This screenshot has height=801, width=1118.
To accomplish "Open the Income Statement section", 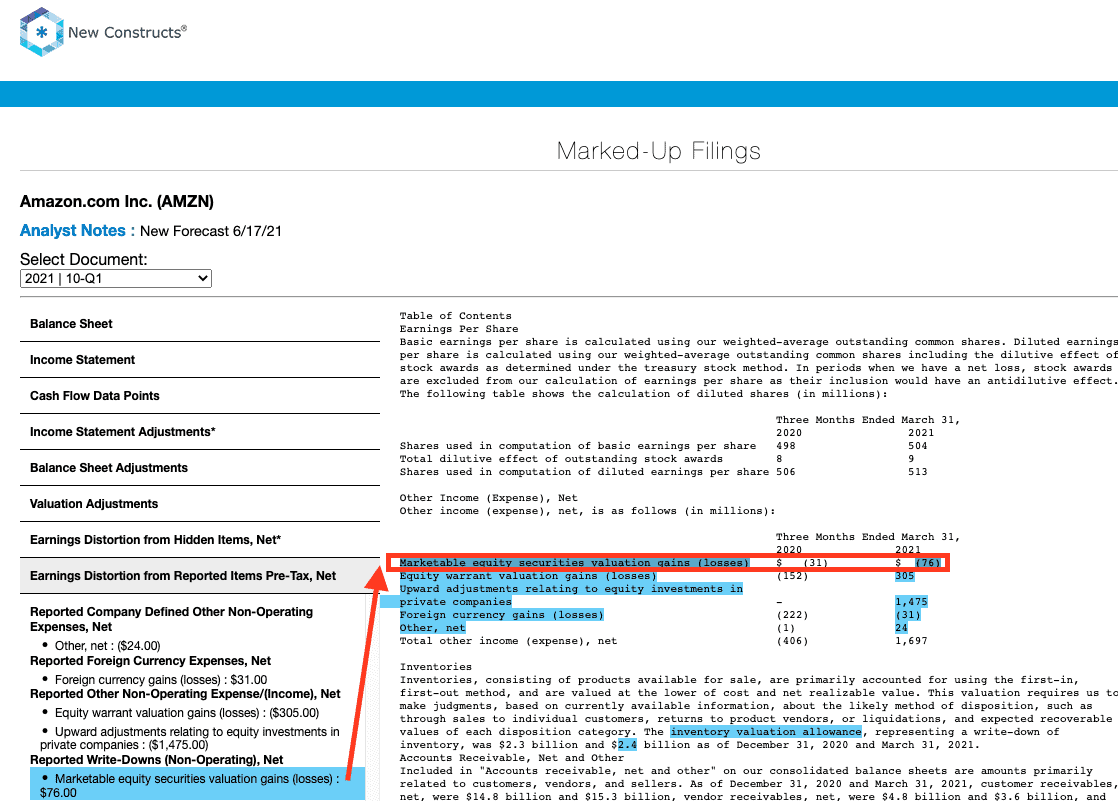I will [x=200, y=359].
